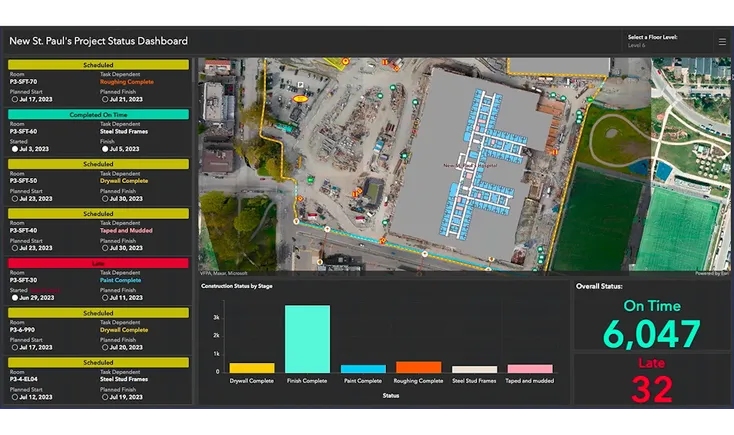Click the yellow Drywall Complete bar

click(x=252, y=368)
